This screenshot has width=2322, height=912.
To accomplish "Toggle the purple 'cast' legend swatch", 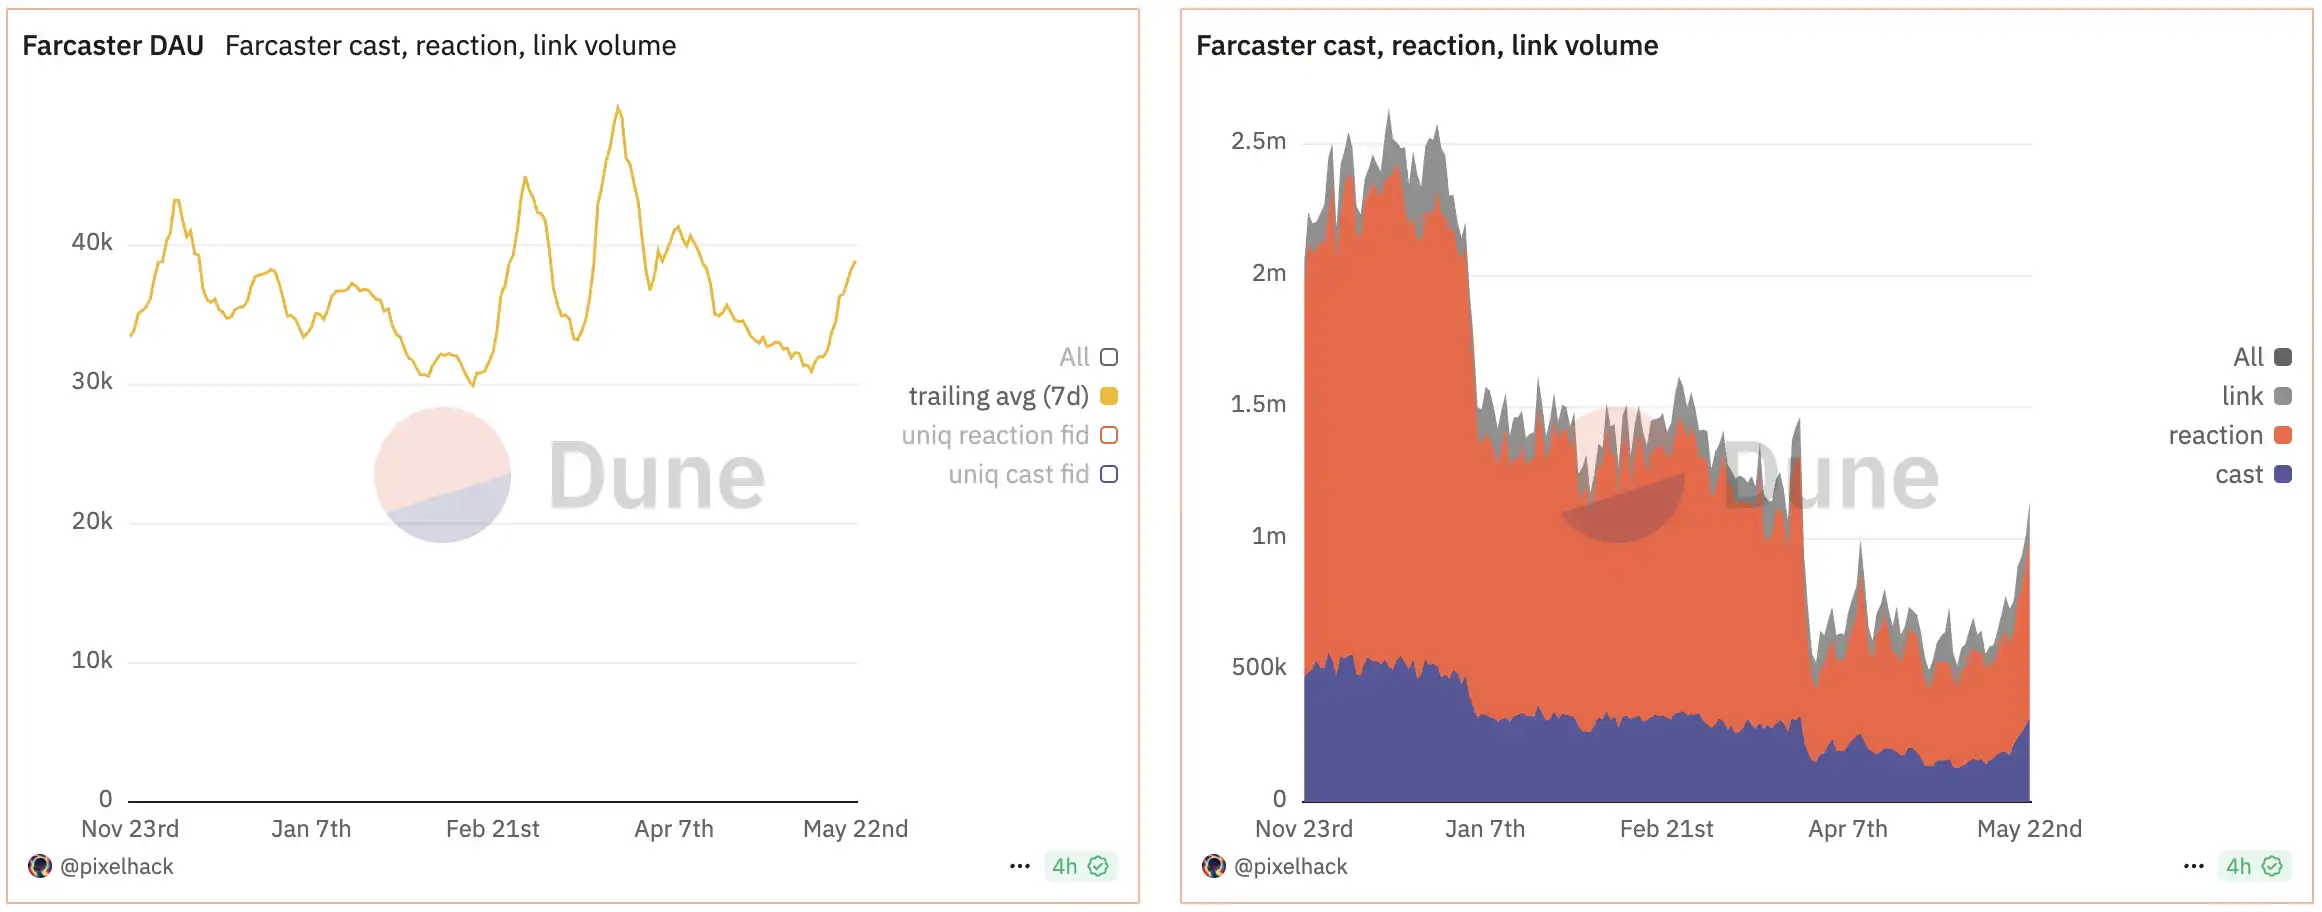I will 2283,474.
